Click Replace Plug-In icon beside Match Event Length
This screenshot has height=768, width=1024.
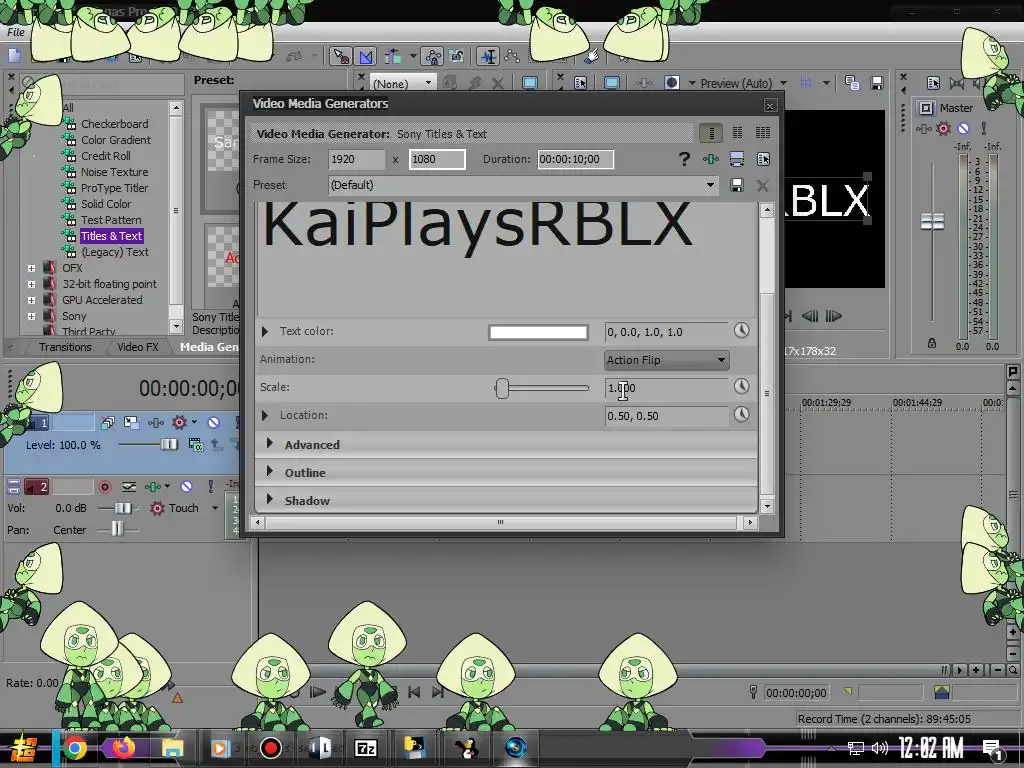pos(763,159)
